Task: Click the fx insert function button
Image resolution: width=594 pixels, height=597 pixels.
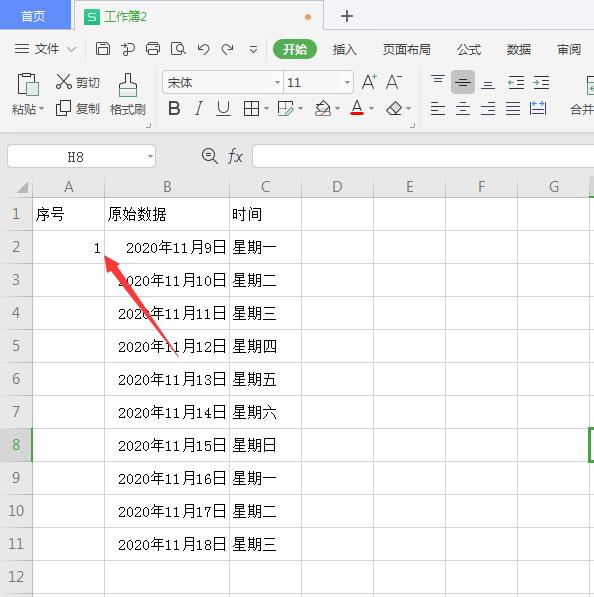Action: [x=235, y=156]
